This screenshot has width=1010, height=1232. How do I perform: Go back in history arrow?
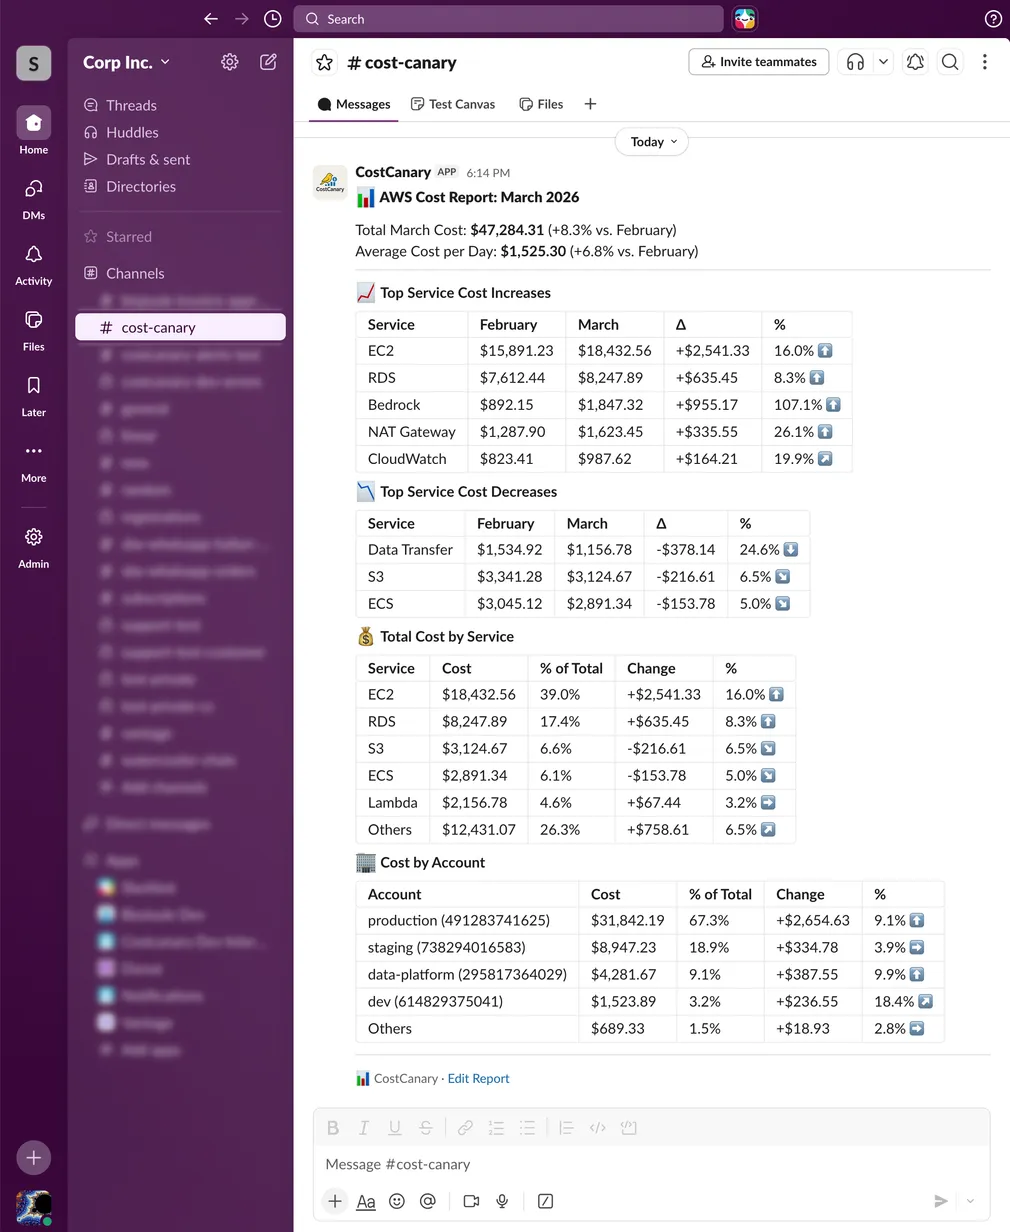(x=210, y=19)
